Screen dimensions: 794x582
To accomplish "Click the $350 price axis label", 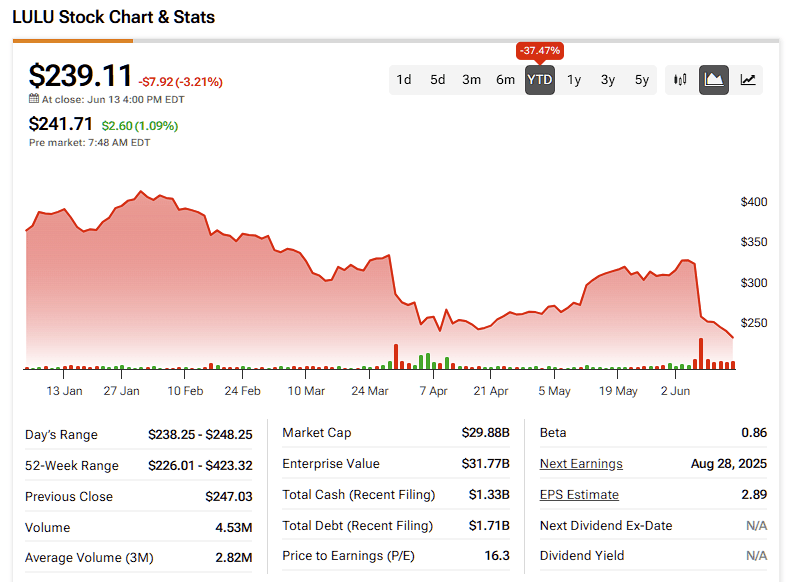I will click(753, 242).
